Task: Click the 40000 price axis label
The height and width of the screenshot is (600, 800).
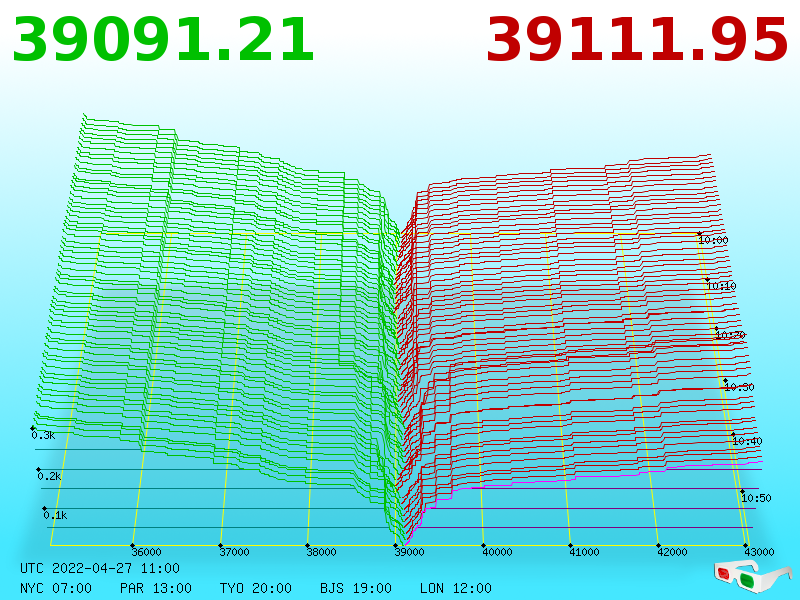Action: 497,552
